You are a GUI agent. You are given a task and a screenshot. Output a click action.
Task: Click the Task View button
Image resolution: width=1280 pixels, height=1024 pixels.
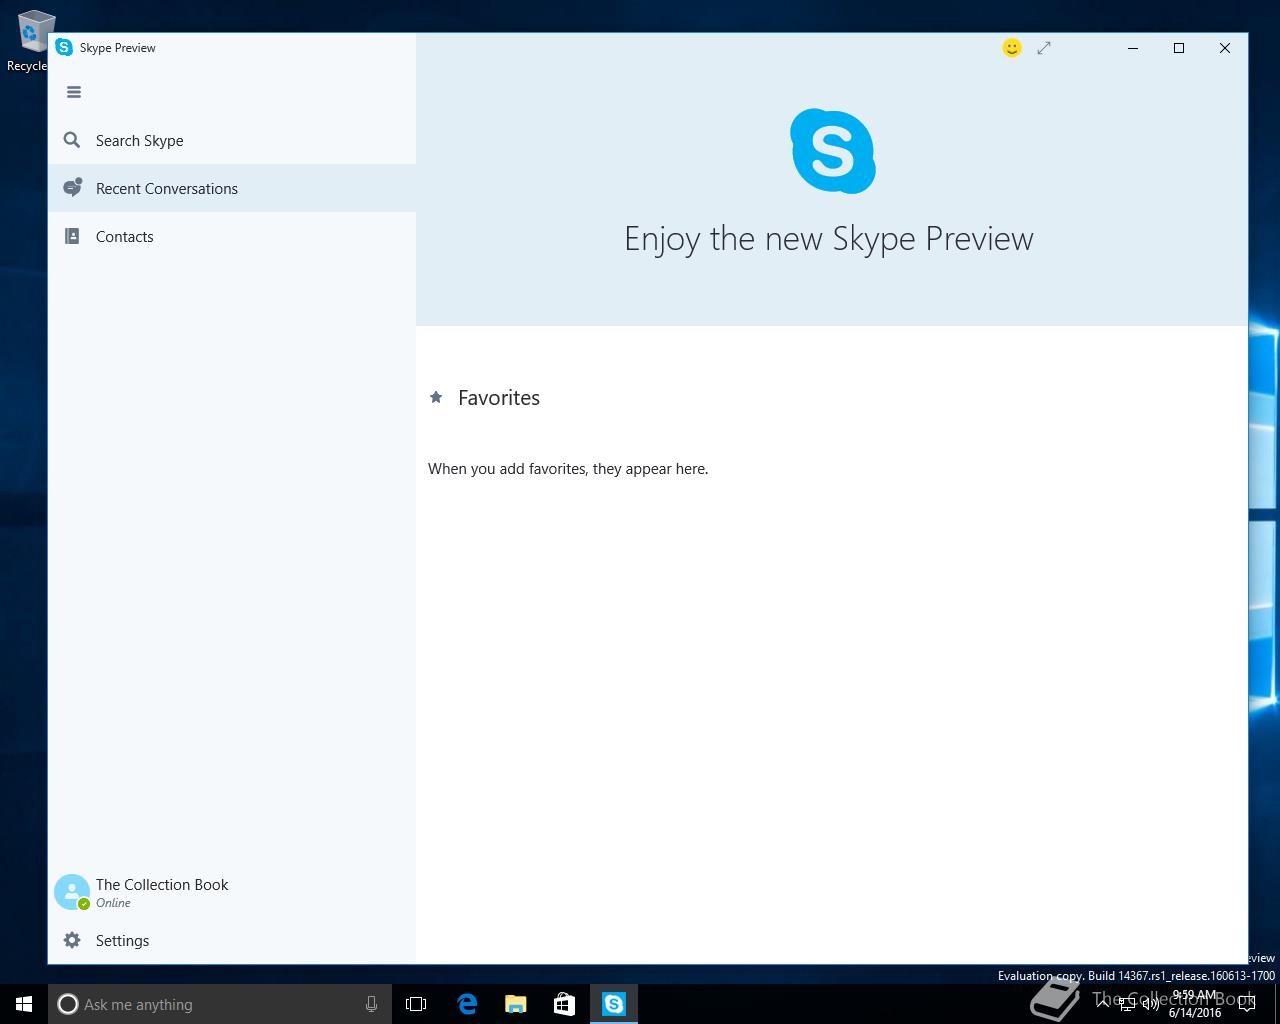pyautogui.click(x=416, y=1004)
